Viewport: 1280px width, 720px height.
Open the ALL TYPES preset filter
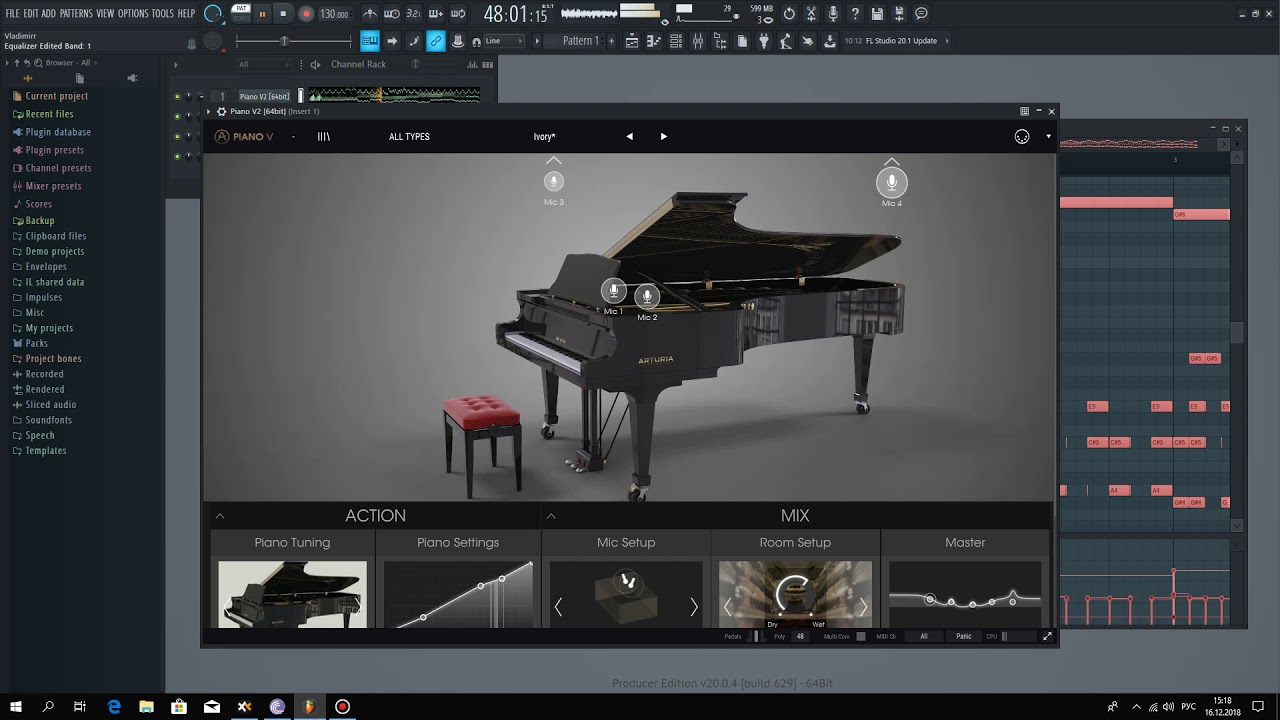tap(409, 137)
